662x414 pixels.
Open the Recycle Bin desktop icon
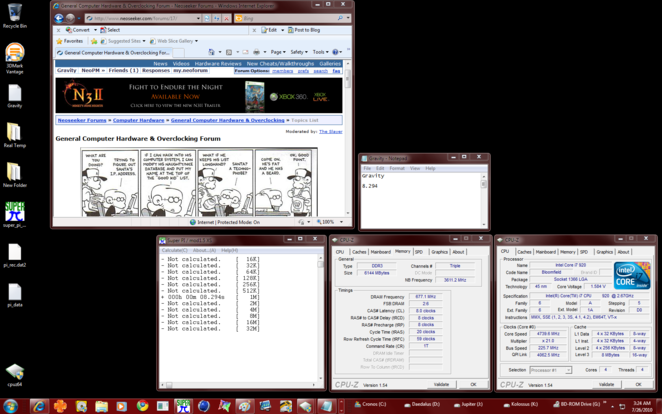[x=14, y=14]
